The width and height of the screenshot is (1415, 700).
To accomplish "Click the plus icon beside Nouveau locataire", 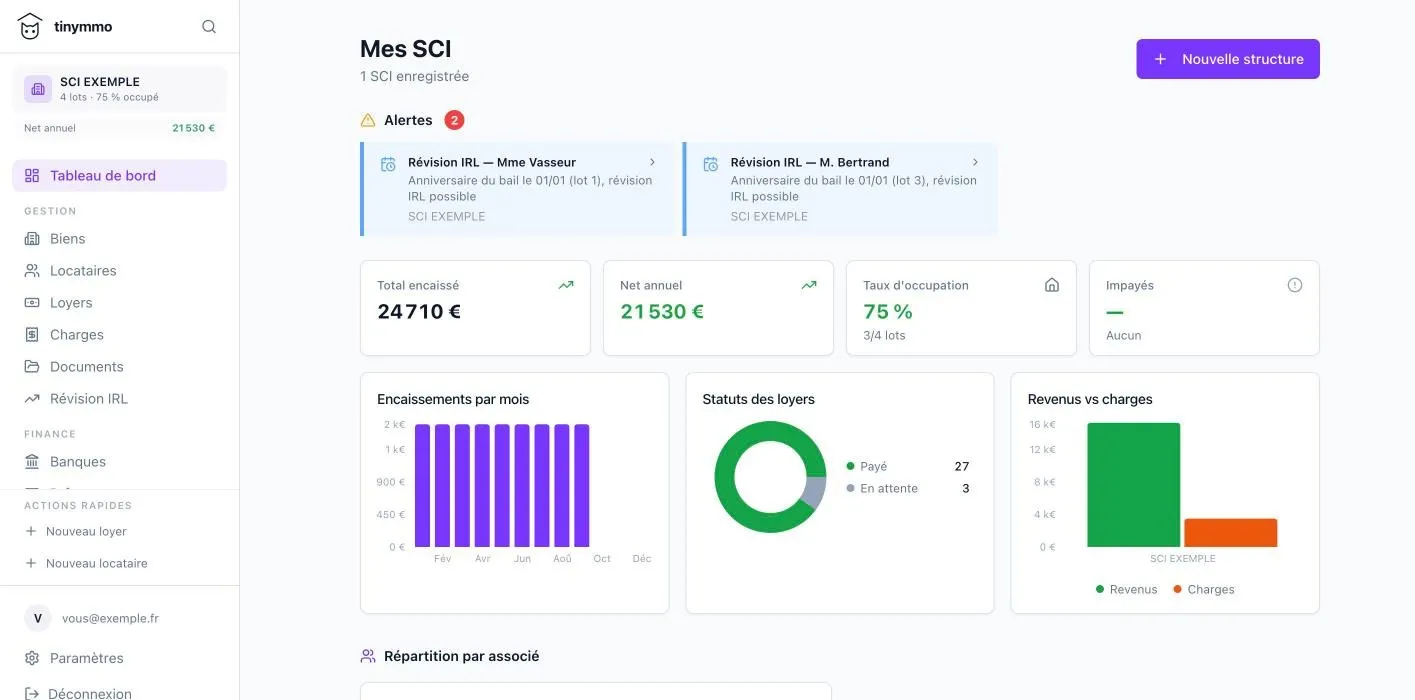I will [31, 563].
